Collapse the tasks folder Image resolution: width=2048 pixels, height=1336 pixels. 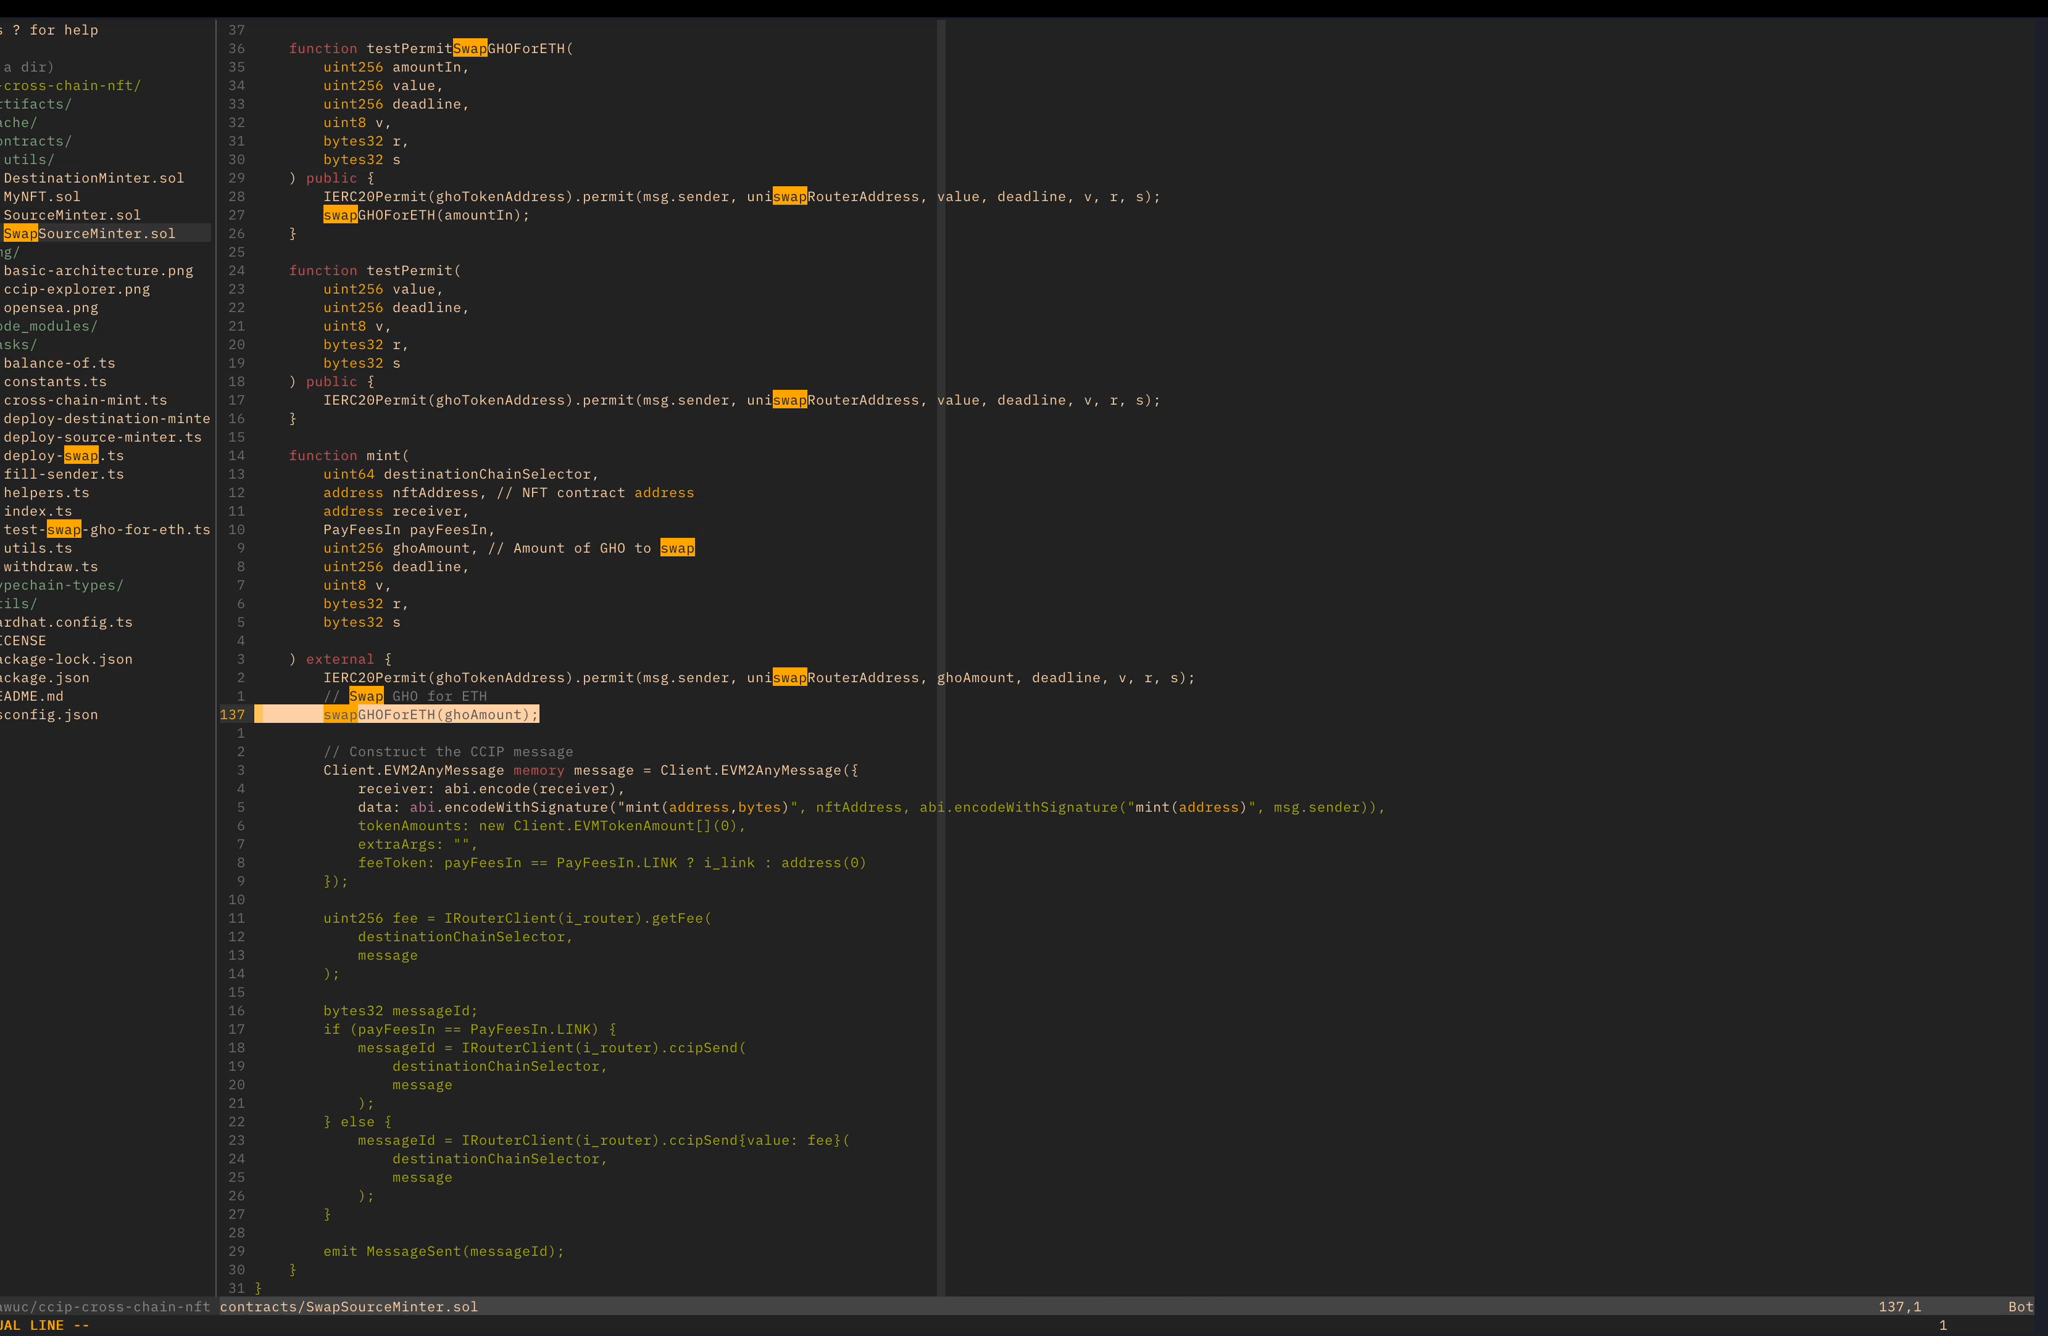tap(19, 345)
